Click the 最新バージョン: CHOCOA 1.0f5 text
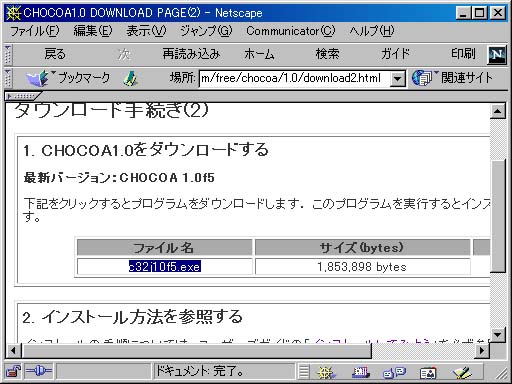Viewport: 512px width, 384px height. [119, 178]
